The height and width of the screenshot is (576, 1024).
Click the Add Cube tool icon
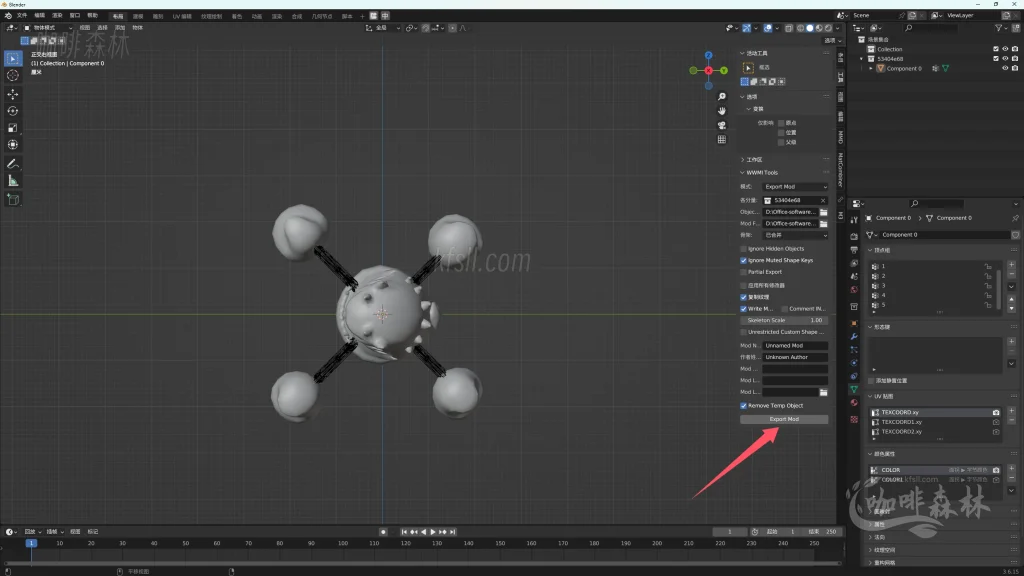(13, 199)
